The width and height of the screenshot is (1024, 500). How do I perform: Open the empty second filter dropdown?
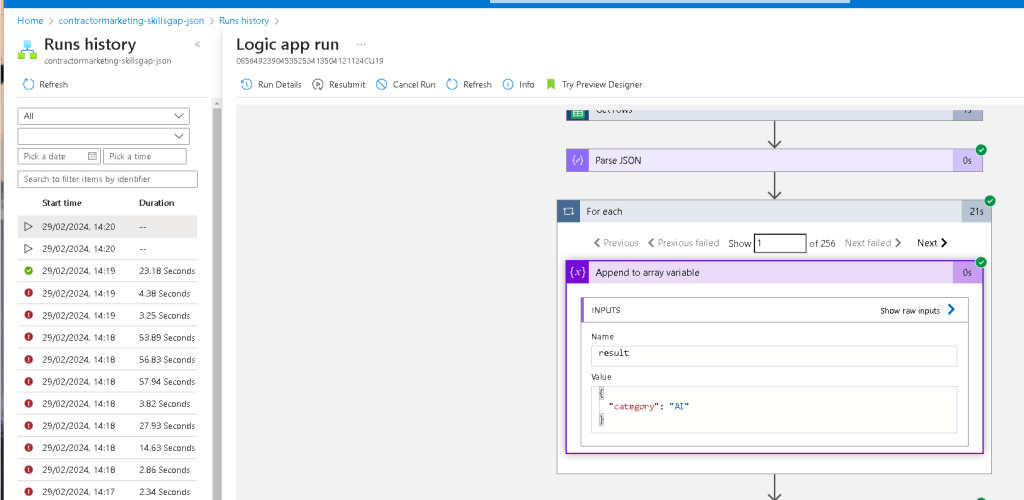click(x=103, y=136)
